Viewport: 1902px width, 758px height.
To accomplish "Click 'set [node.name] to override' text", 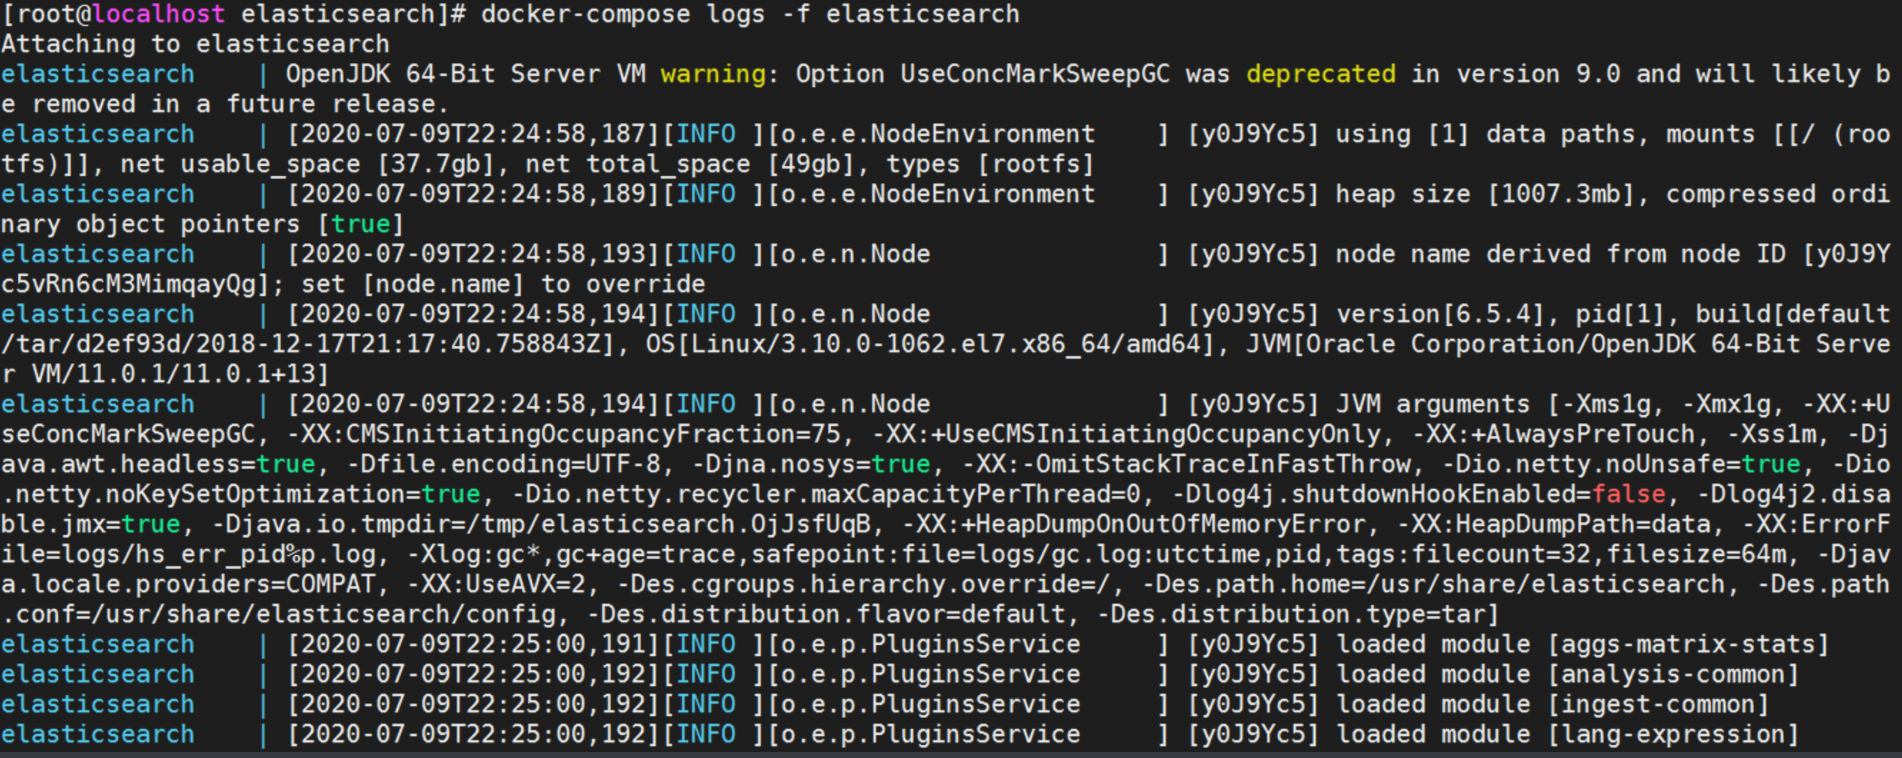I will tap(503, 284).
